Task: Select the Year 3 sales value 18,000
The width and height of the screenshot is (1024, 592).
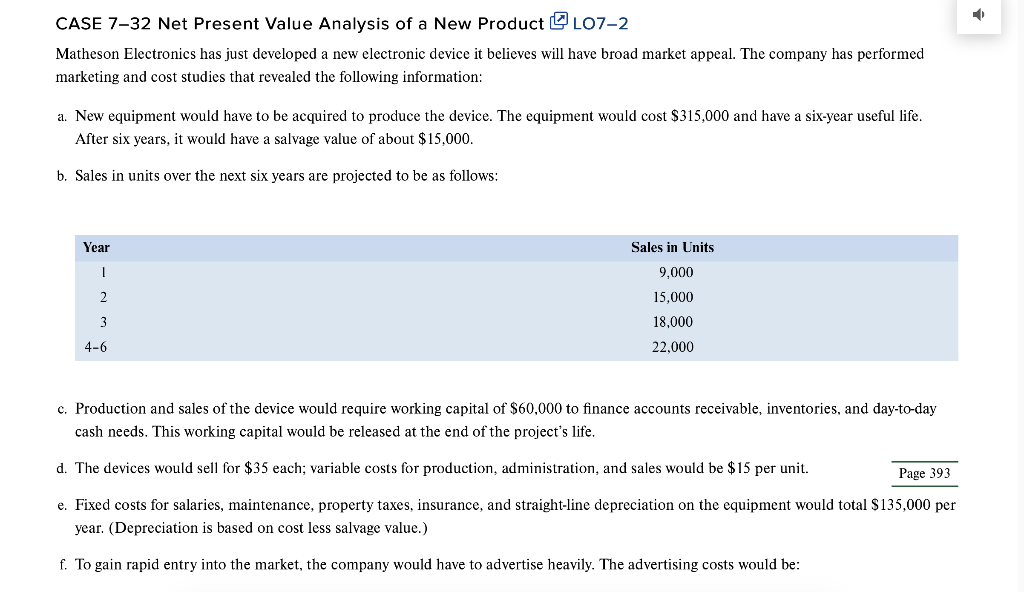Action: (672, 322)
